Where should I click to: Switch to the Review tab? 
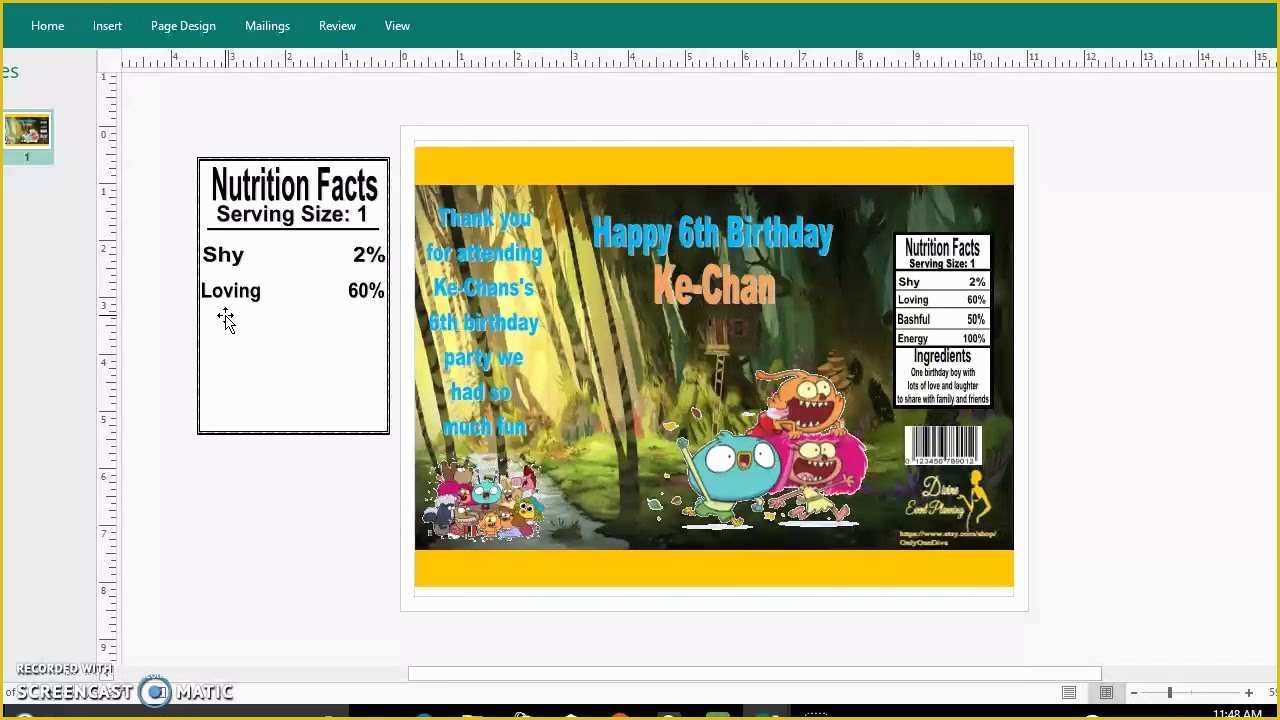[337, 26]
